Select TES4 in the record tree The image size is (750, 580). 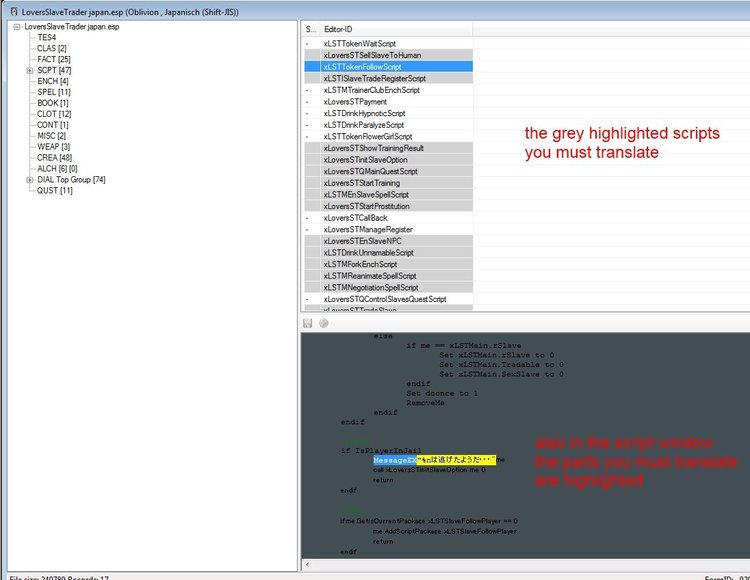pos(46,37)
